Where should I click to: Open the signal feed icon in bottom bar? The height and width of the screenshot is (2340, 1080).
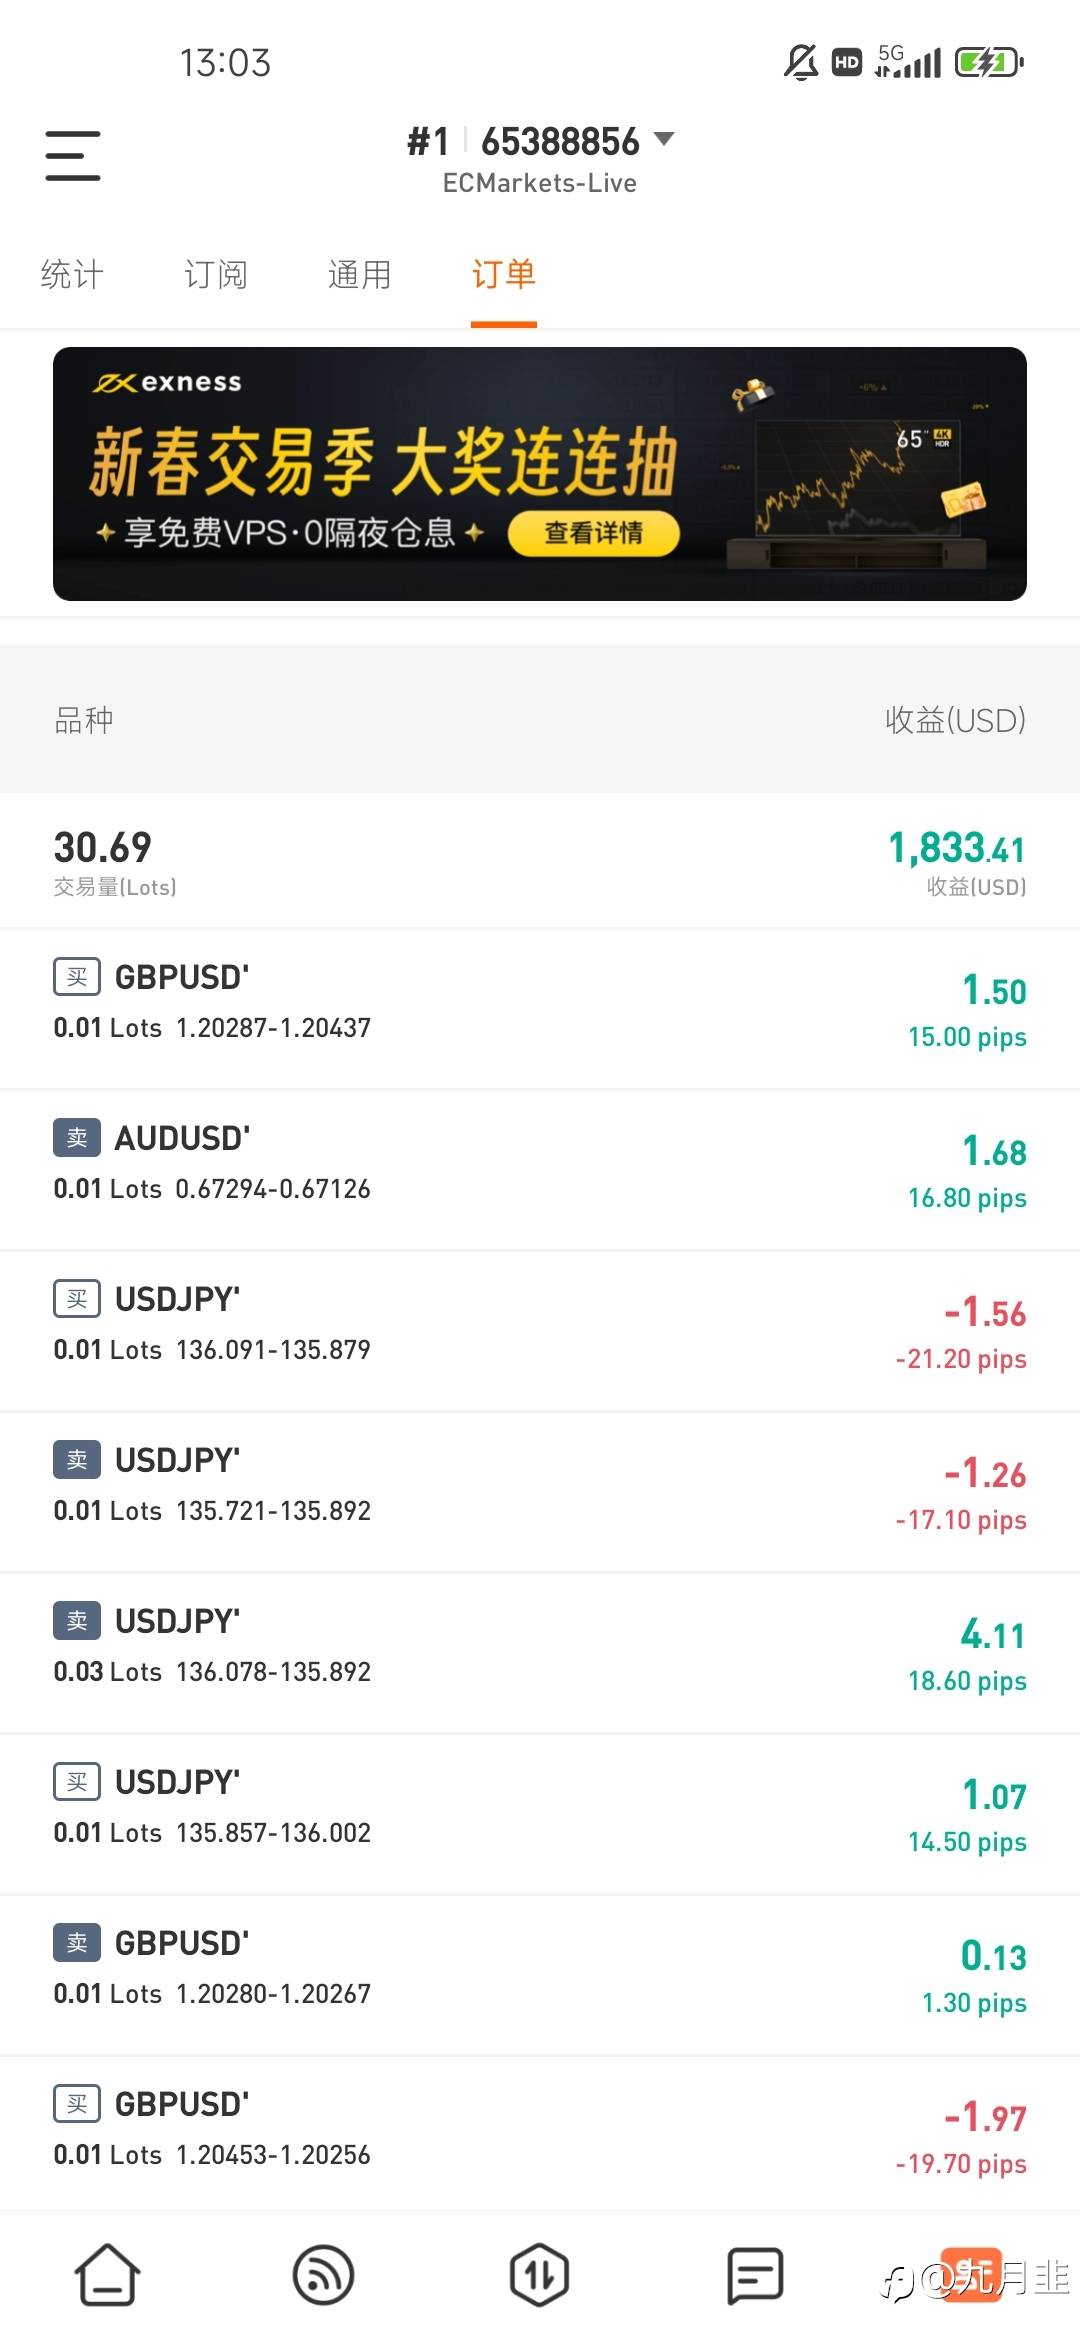[323, 2275]
